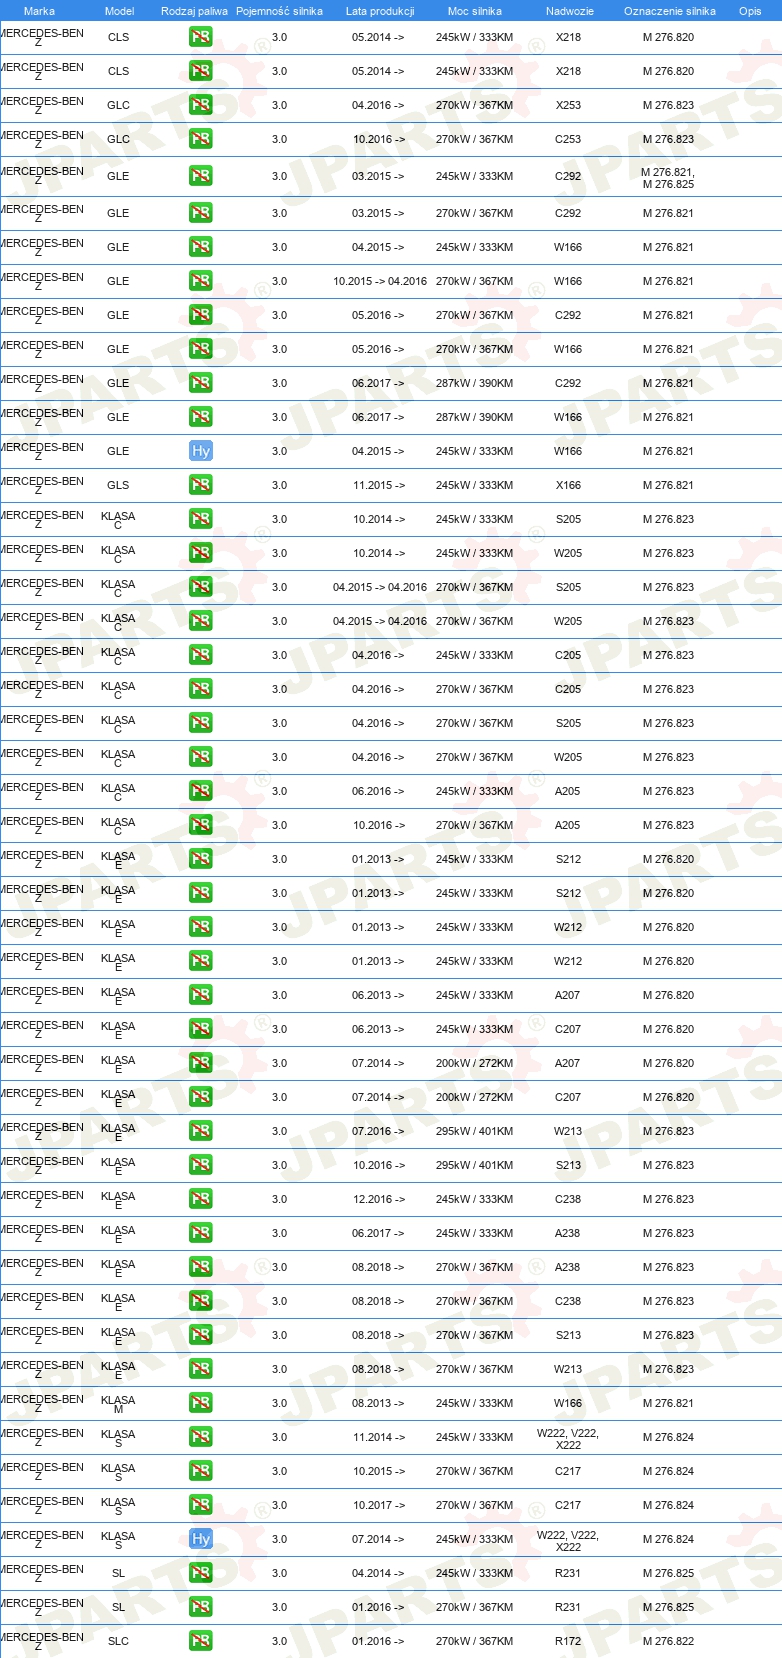
Task: Click the Oznaczenie silnika column header
Action: tap(669, 11)
